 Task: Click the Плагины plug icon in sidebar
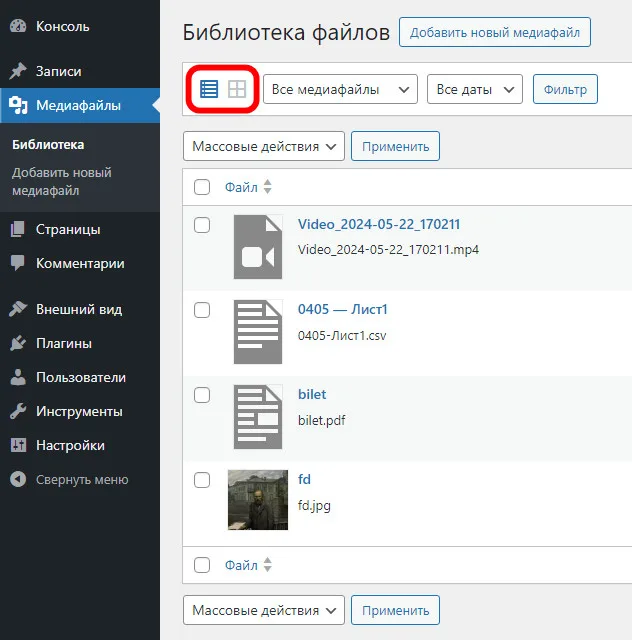click(x=18, y=343)
